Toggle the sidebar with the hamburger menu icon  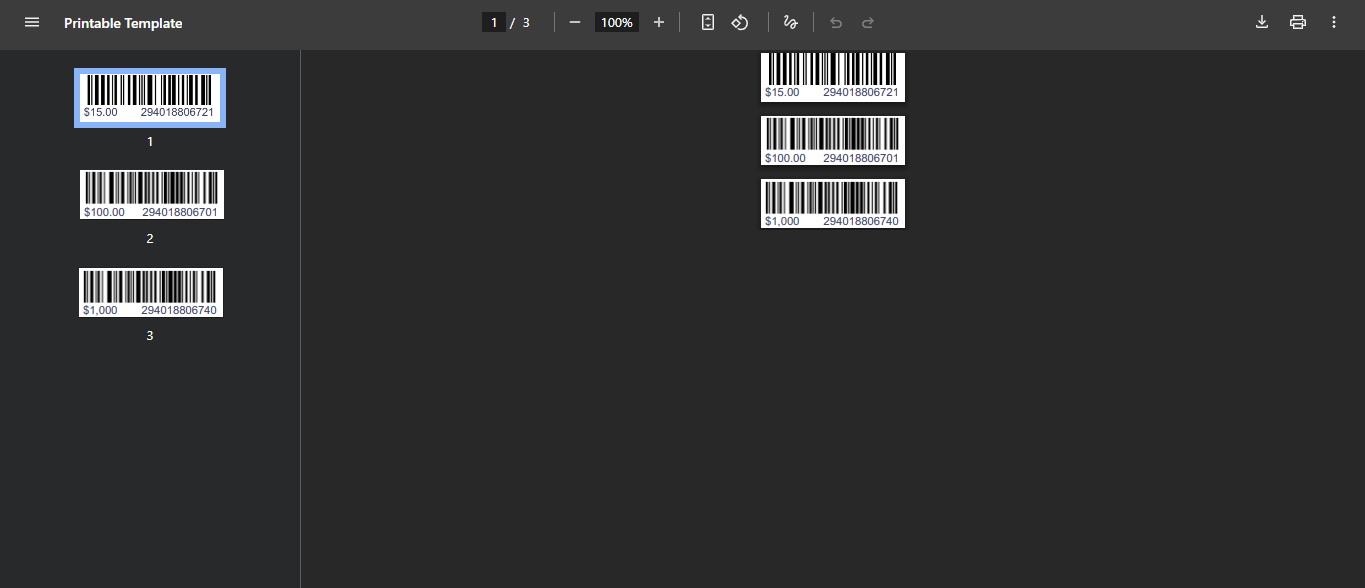click(32, 22)
